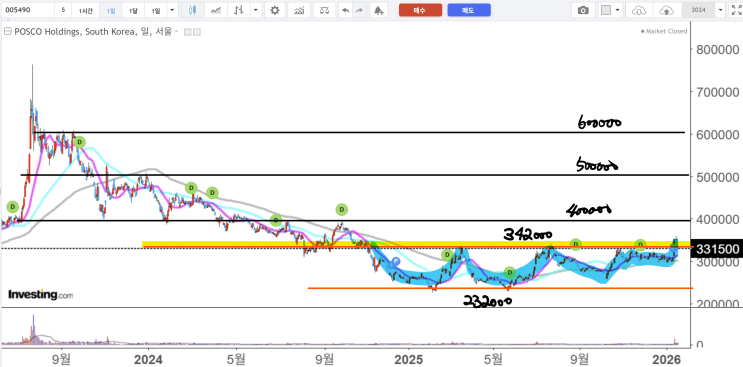Image resolution: width=743 pixels, height=367 pixels.
Task: Click the 005490 symbol input field
Action: [27, 10]
